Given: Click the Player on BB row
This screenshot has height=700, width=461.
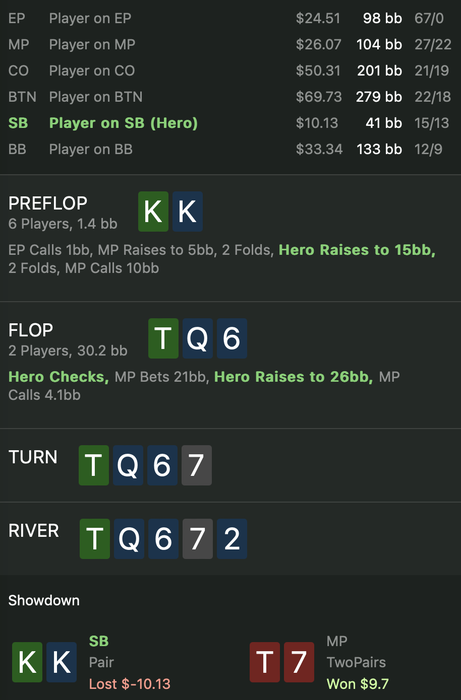Looking at the screenshot, I should click(230, 149).
